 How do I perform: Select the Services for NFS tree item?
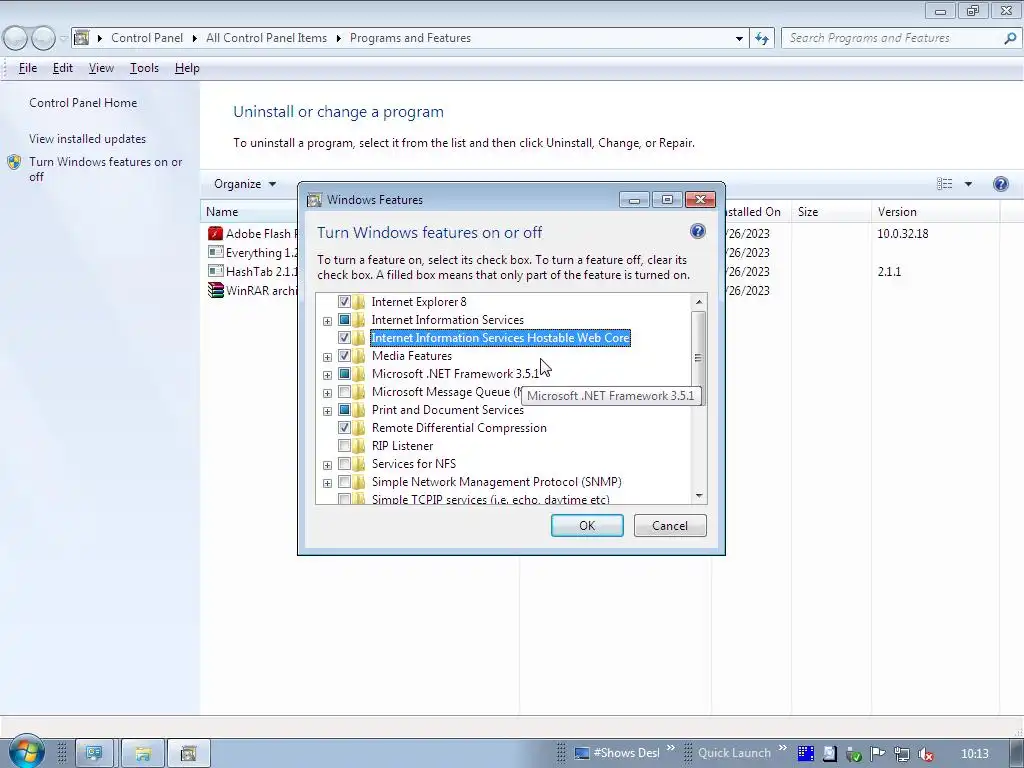(x=413, y=464)
